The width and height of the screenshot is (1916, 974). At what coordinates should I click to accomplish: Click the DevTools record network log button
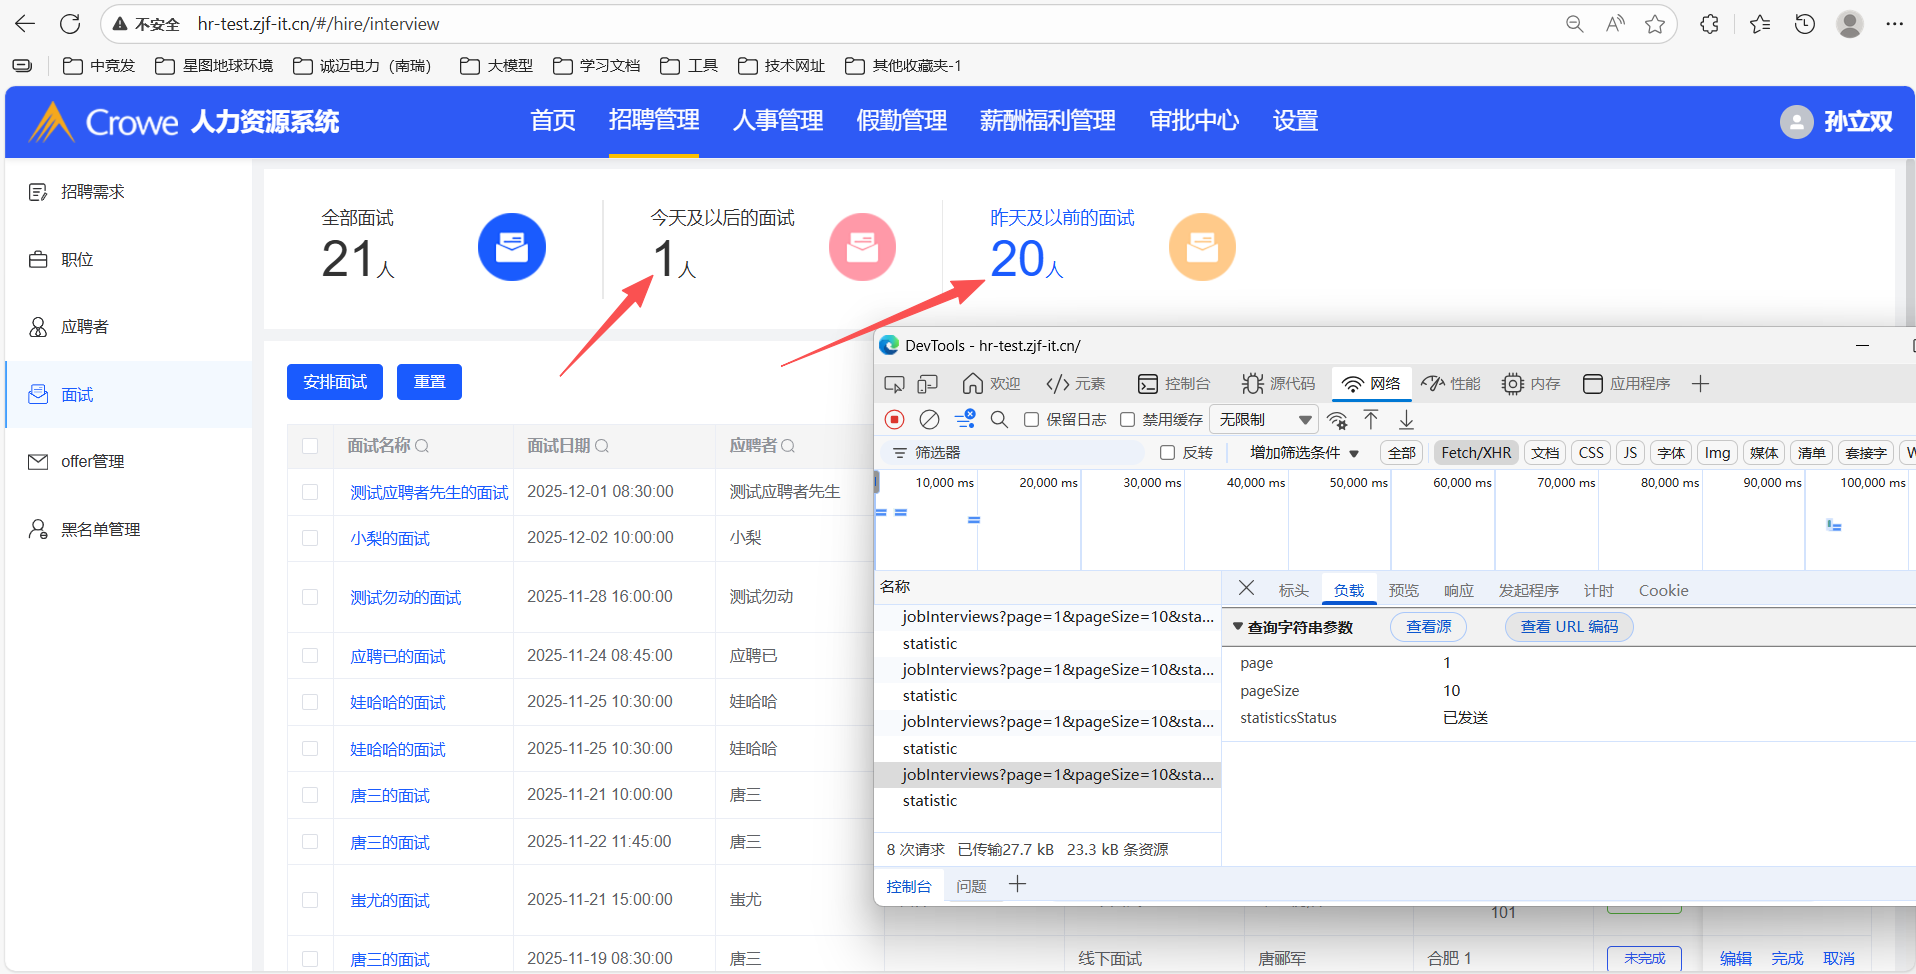coord(895,420)
